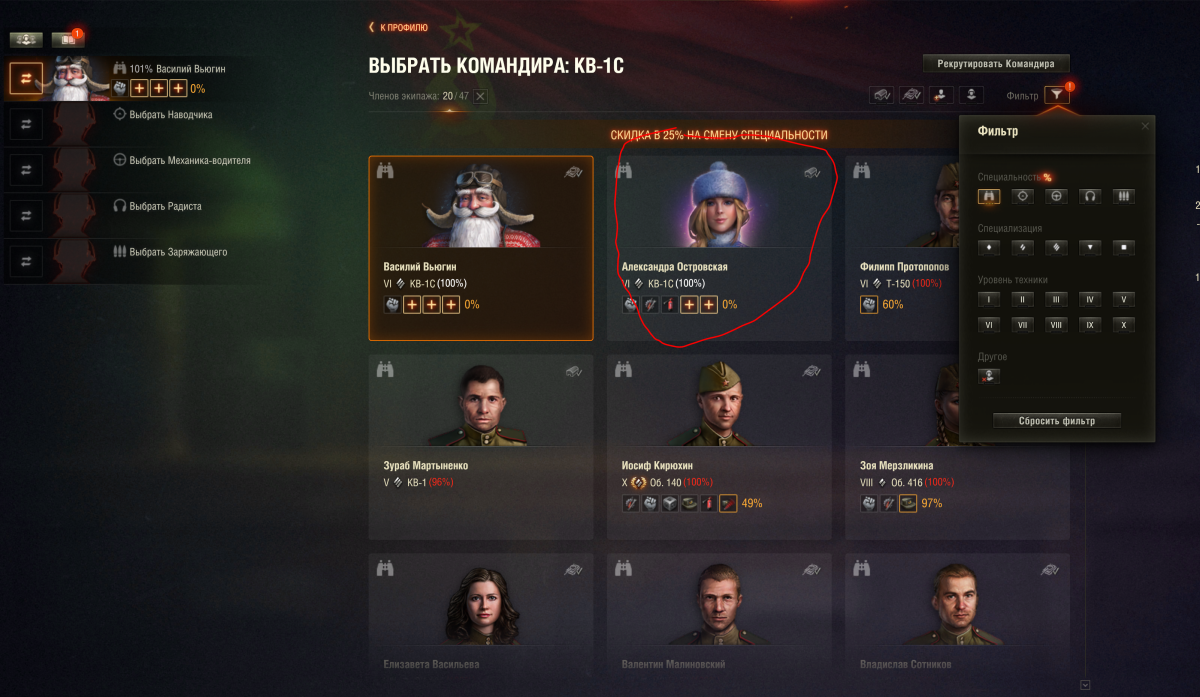
Task: Clear the crew count filter with the X icon
Action: [480, 96]
